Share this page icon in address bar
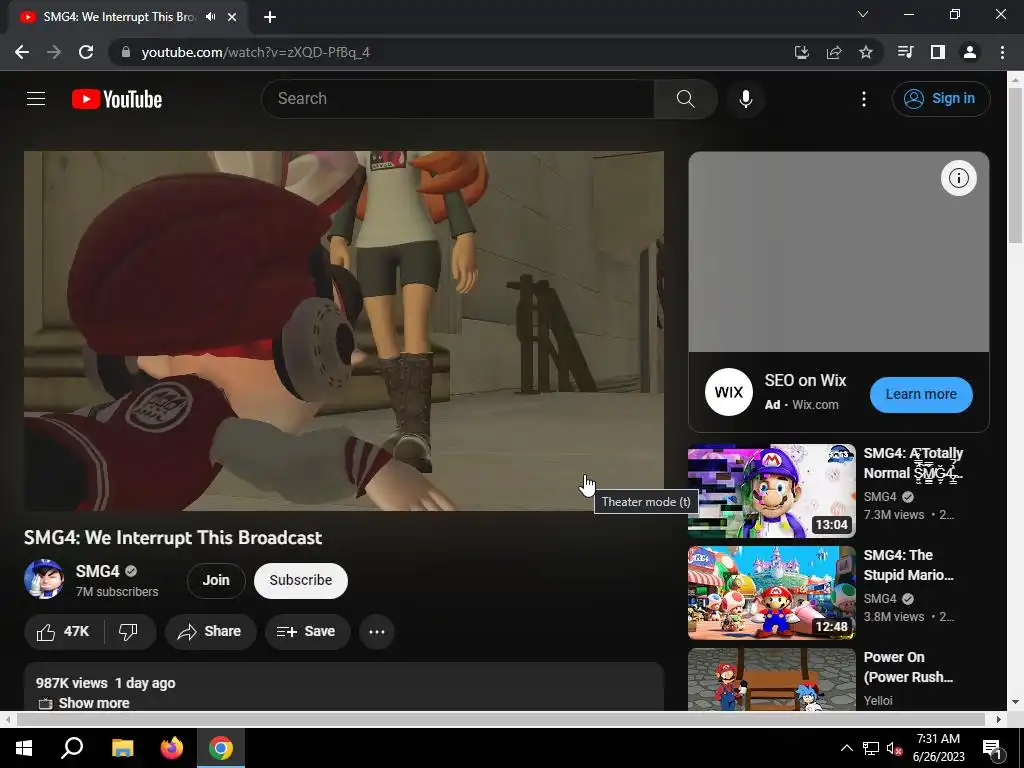Image resolution: width=1024 pixels, height=768 pixels. tap(833, 52)
